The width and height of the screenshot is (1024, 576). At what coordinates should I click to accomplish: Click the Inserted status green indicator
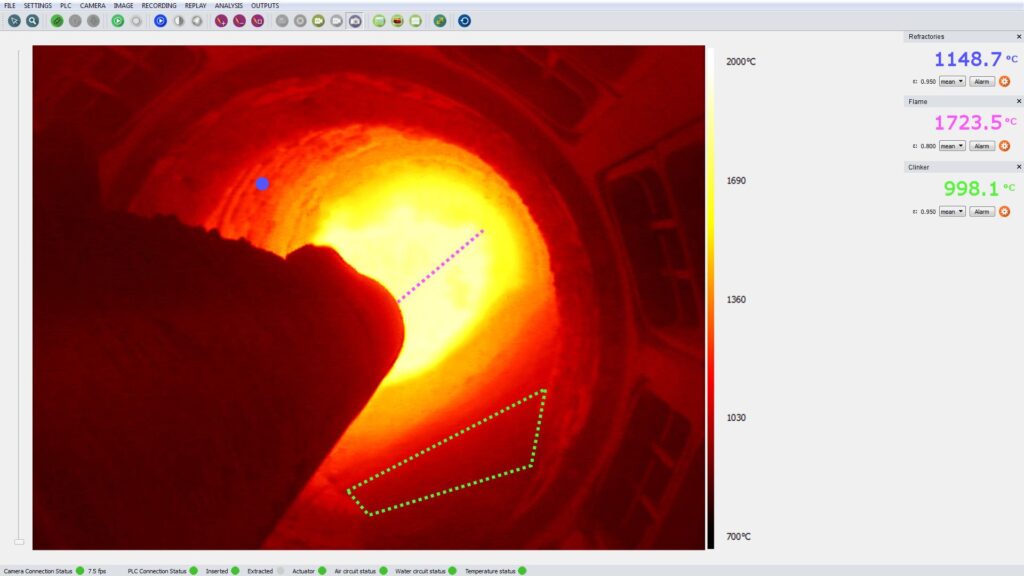click(x=235, y=571)
